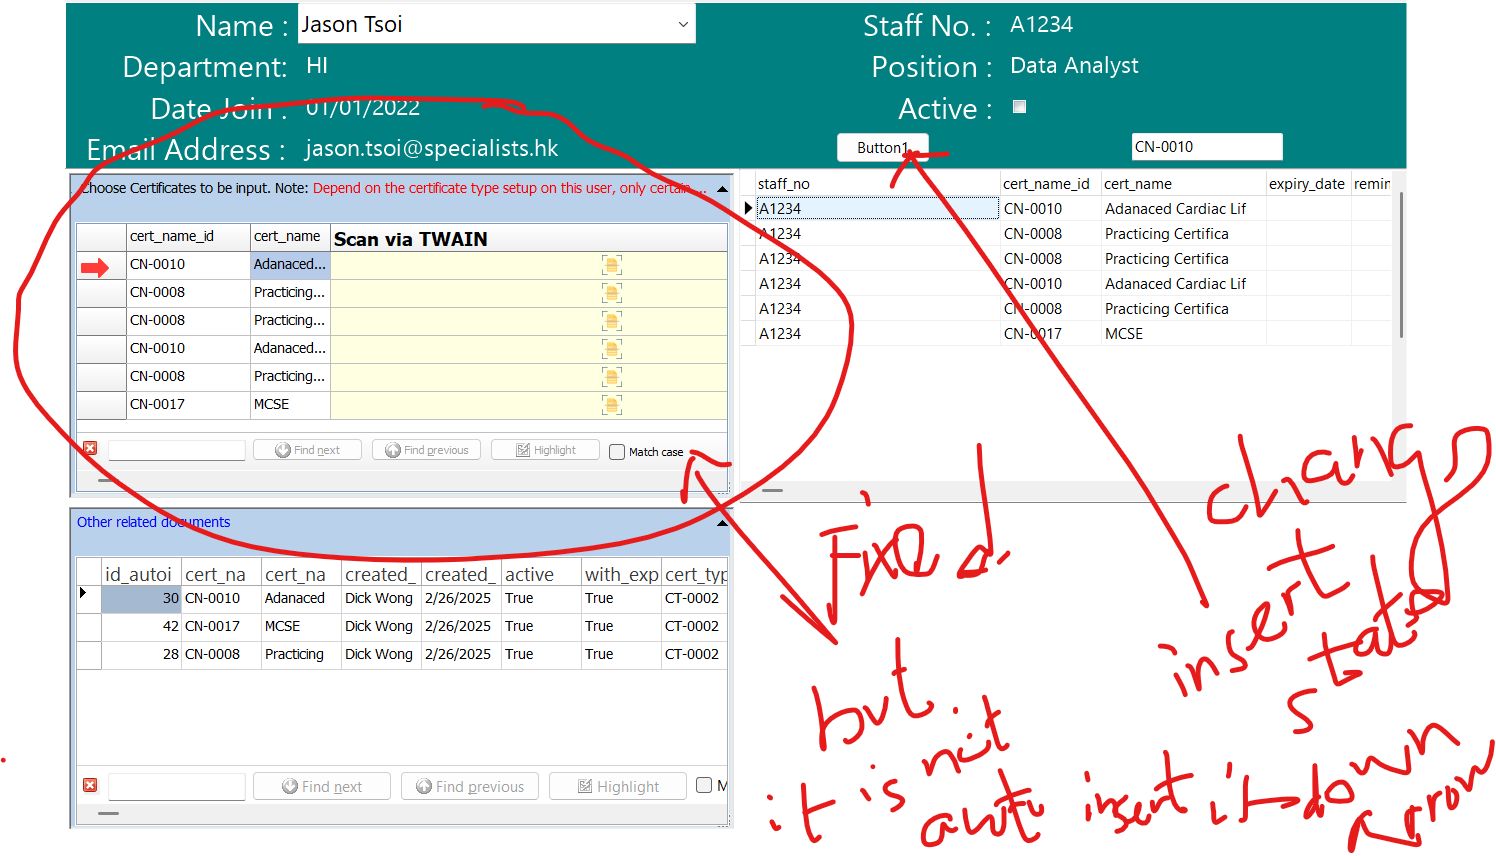Click the vertical scrollbar of the staff_no grid

pos(1401,265)
